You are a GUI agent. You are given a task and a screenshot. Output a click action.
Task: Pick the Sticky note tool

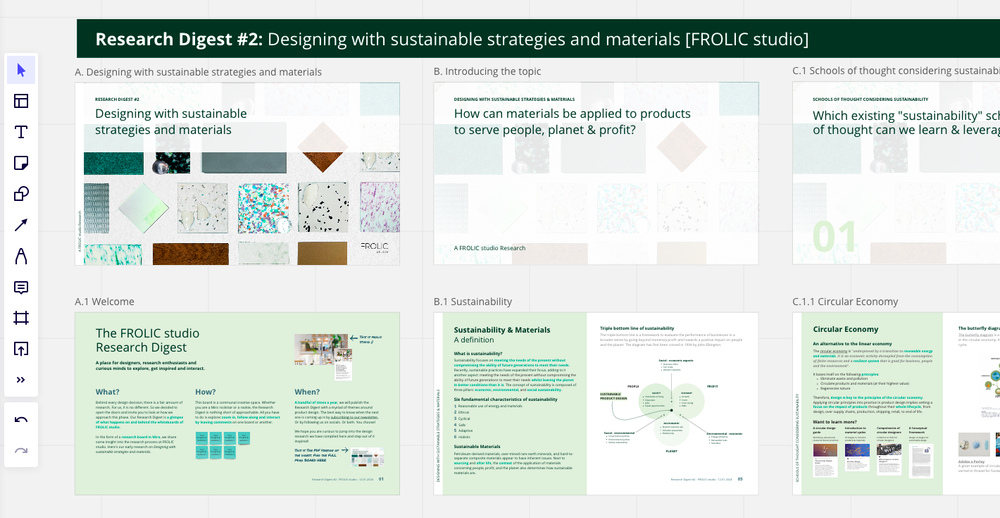pyautogui.click(x=21, y=163)
